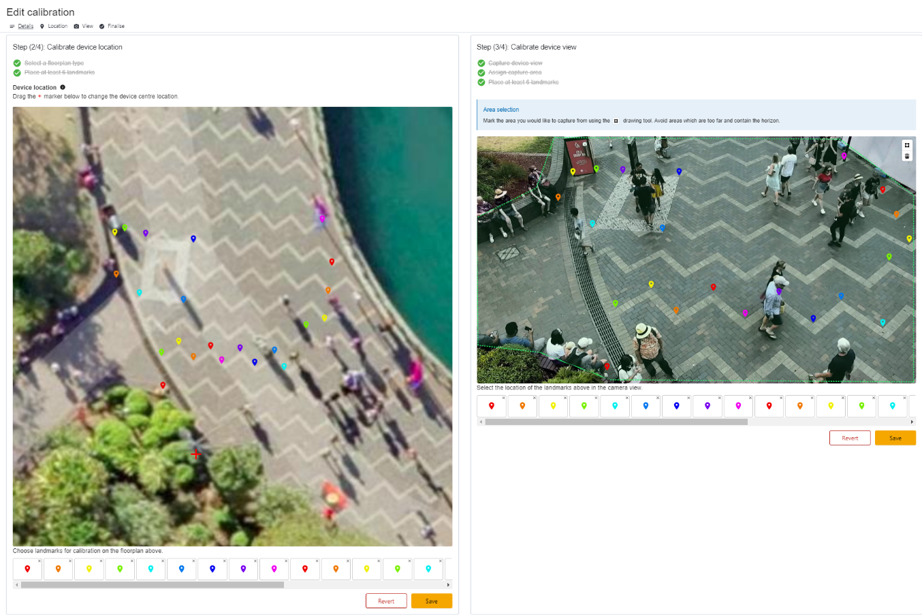
Task: Click left arrow of camera landmarks scrollbar
Action: click(x=480, y=422)
